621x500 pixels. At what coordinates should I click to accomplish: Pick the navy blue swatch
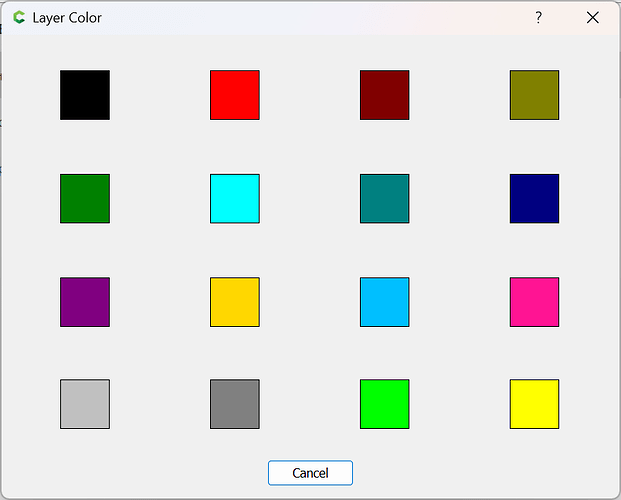(x=534, y=198)
